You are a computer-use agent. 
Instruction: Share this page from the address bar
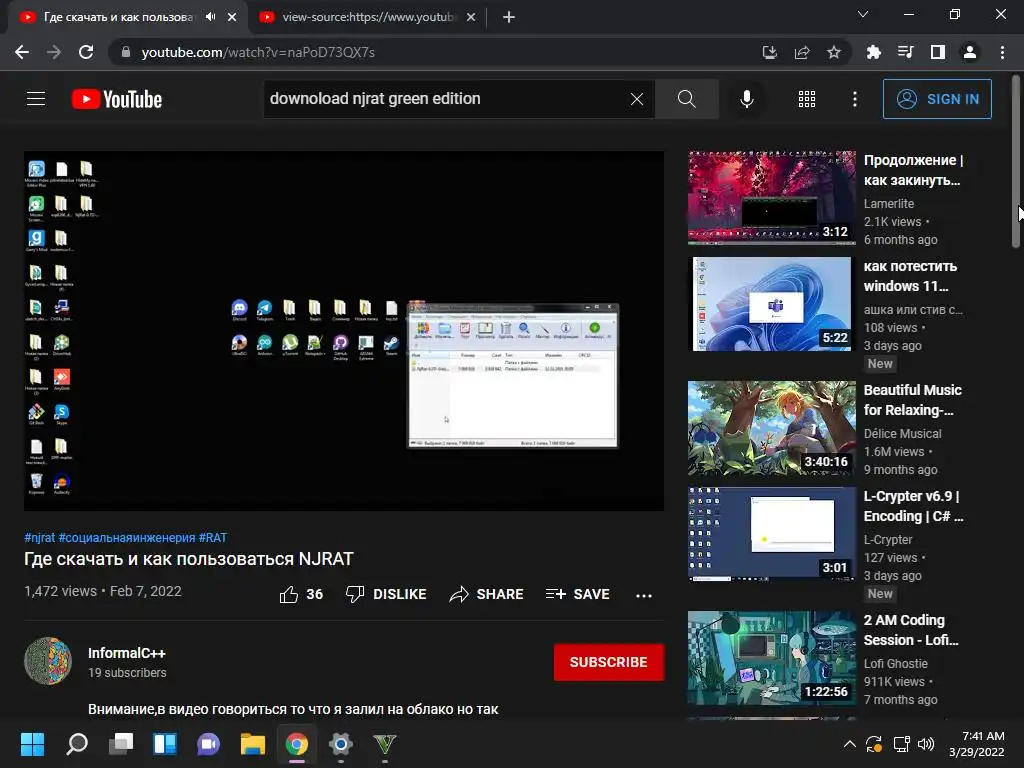click(802, 52)
